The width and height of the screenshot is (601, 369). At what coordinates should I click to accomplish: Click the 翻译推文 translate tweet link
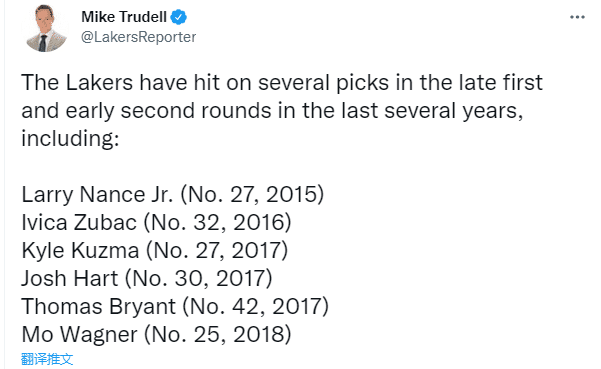[47, 359]
